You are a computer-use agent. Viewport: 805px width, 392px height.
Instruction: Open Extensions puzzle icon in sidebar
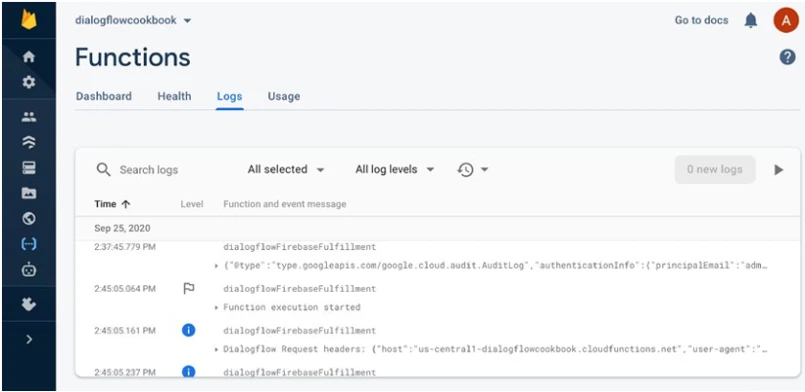click(29, 304)
